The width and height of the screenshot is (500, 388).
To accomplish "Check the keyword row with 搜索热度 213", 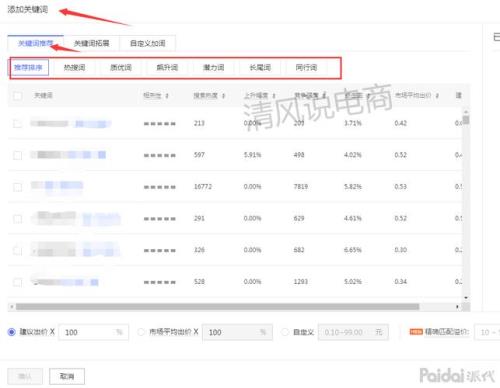I will [18, 124].
